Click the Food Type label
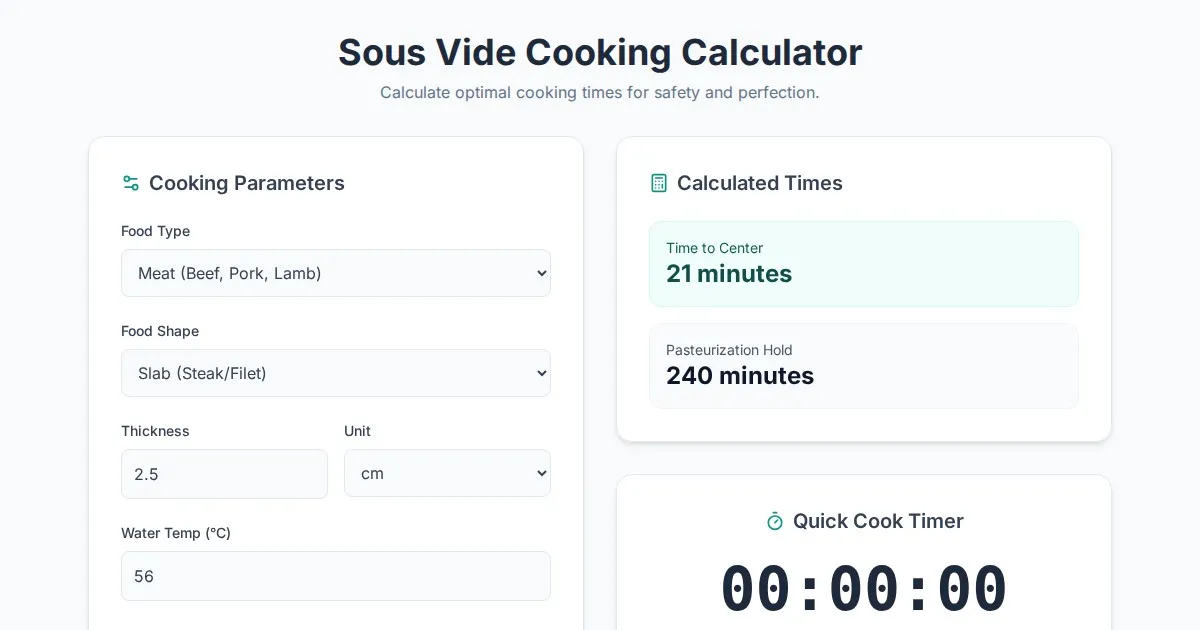The width and height of the screenshot is (1200, 630). 155,231
